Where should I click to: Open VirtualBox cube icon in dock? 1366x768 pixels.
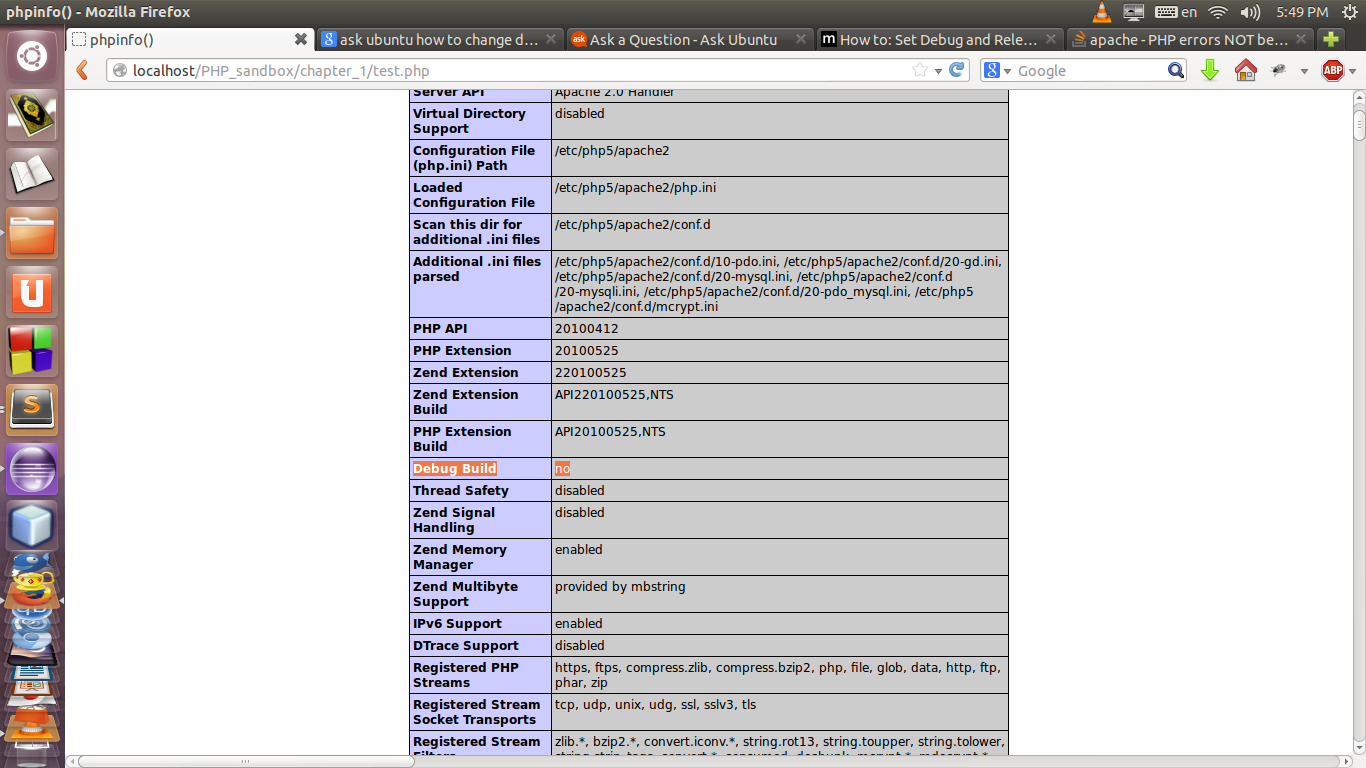coord(32,527)
